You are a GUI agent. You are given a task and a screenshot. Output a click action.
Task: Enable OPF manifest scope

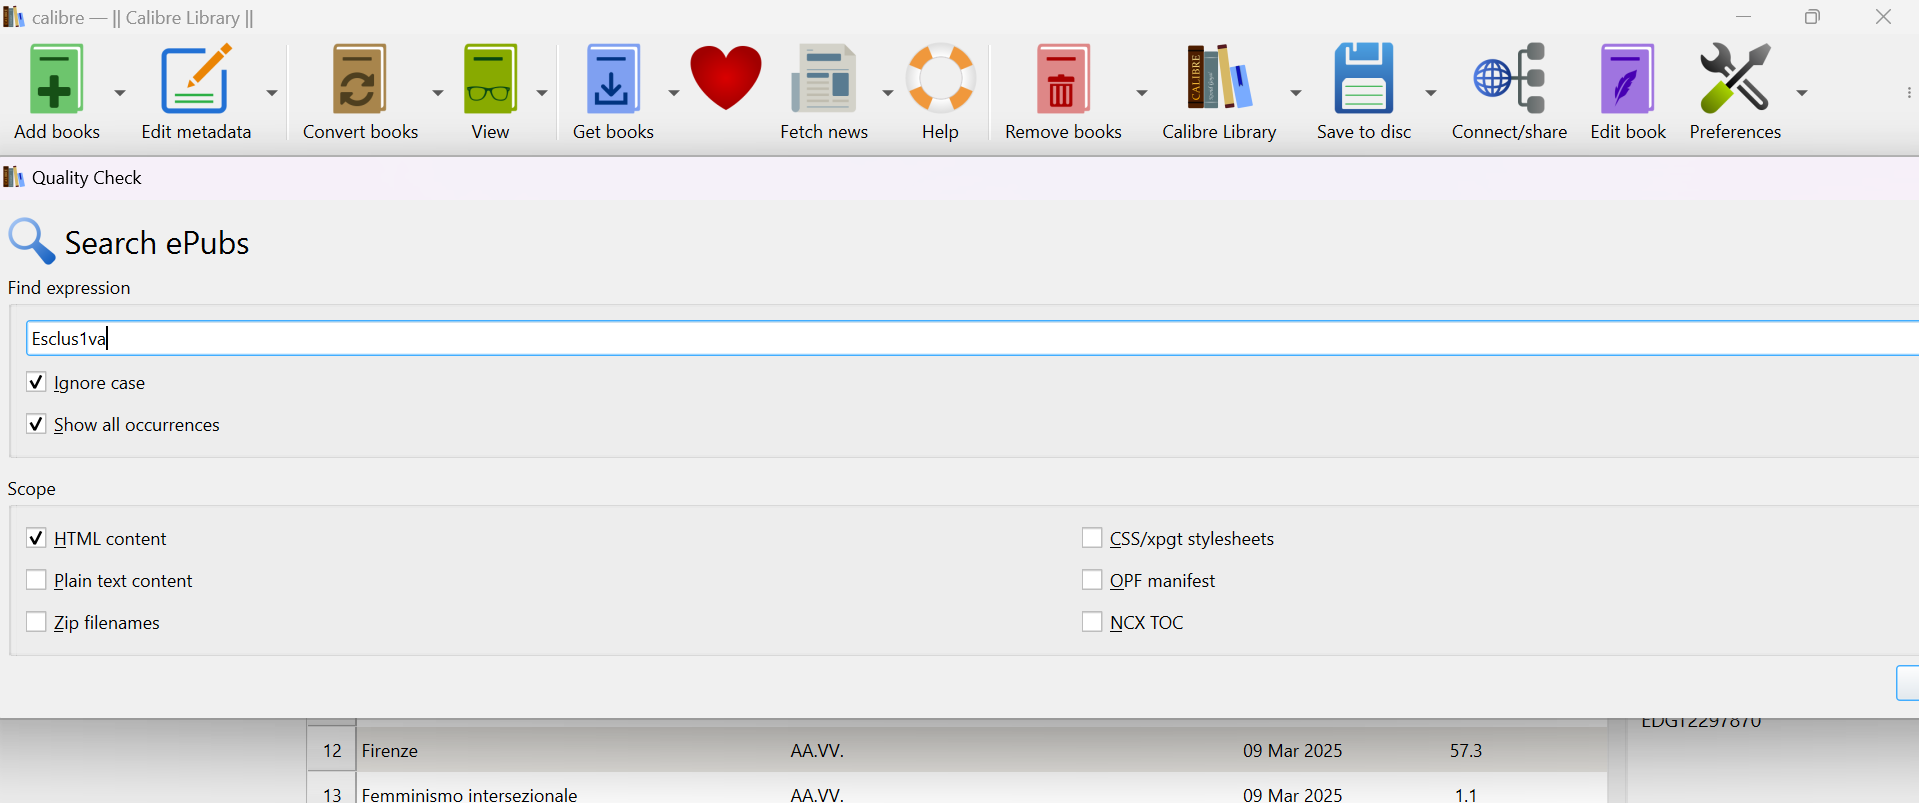tap(1092, 580)
